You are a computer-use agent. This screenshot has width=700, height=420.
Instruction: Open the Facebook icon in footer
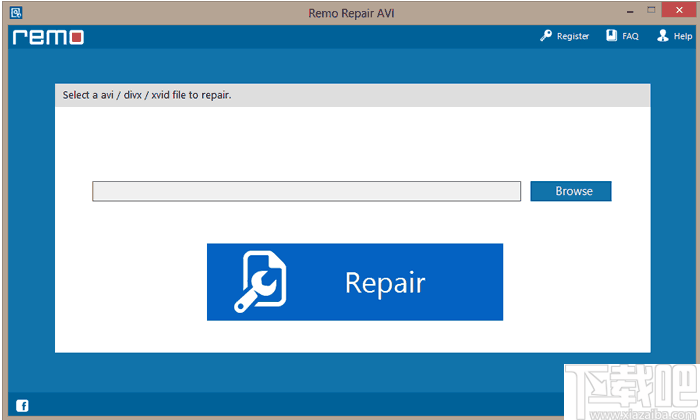click(22, 405)
